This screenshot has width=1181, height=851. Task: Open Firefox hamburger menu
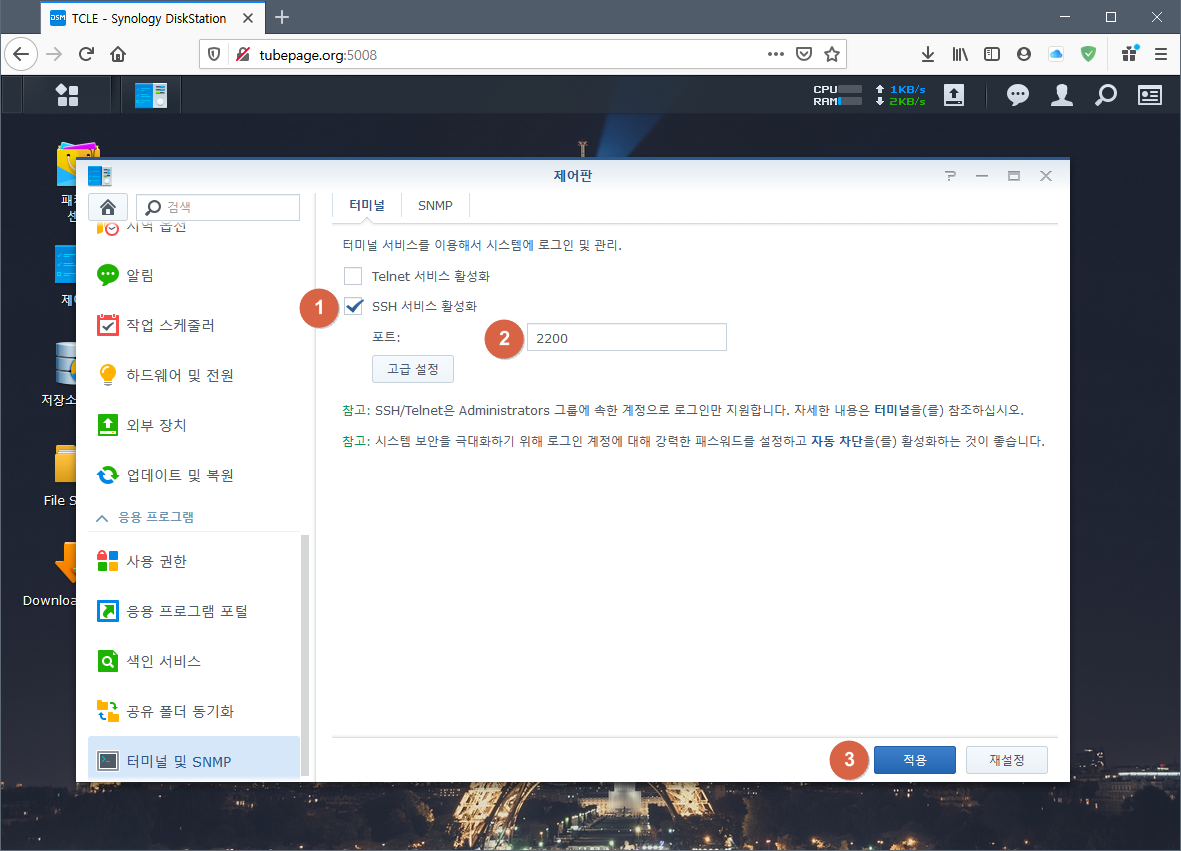[1161, 54]
